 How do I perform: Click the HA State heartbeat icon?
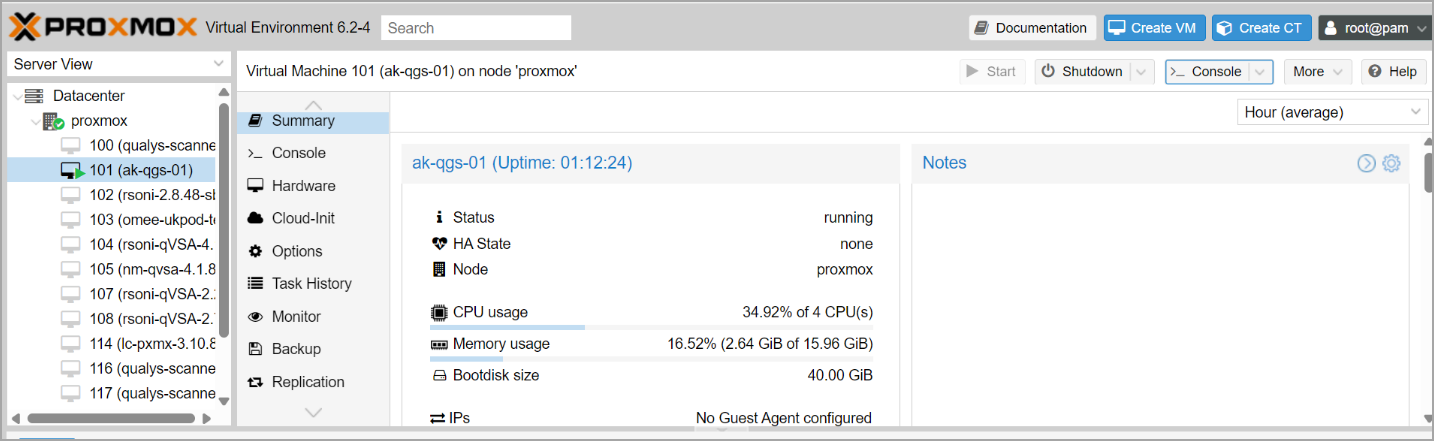tap(438, 244)
